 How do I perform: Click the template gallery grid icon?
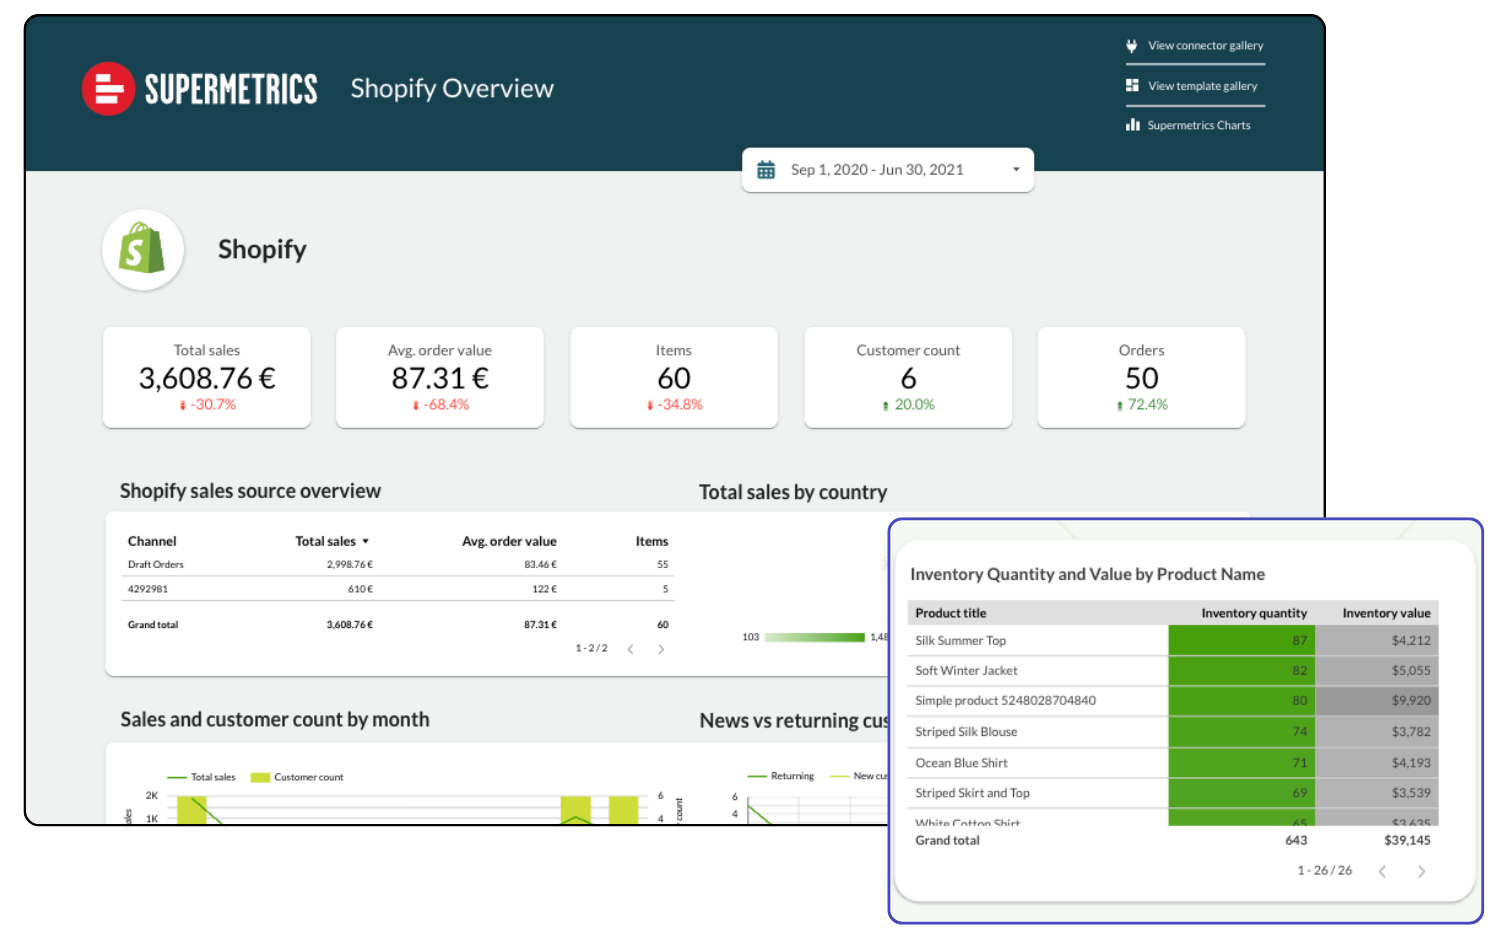point(1132,86)
